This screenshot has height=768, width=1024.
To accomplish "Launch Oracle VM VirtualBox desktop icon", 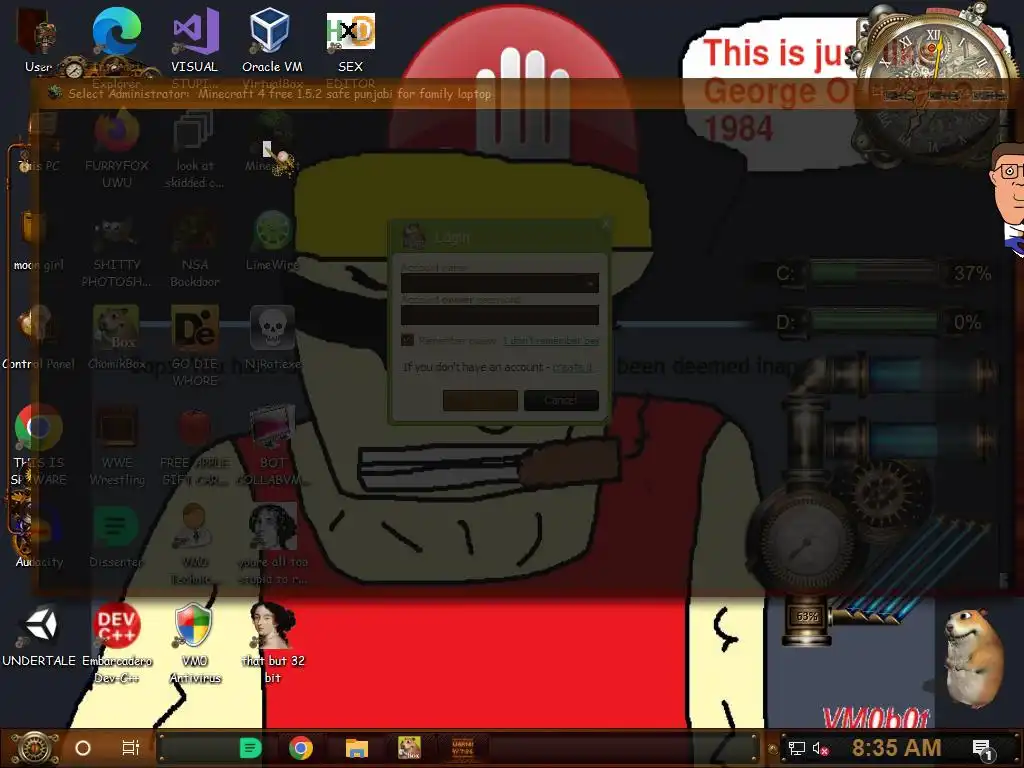I will click(x=272, y=39).
